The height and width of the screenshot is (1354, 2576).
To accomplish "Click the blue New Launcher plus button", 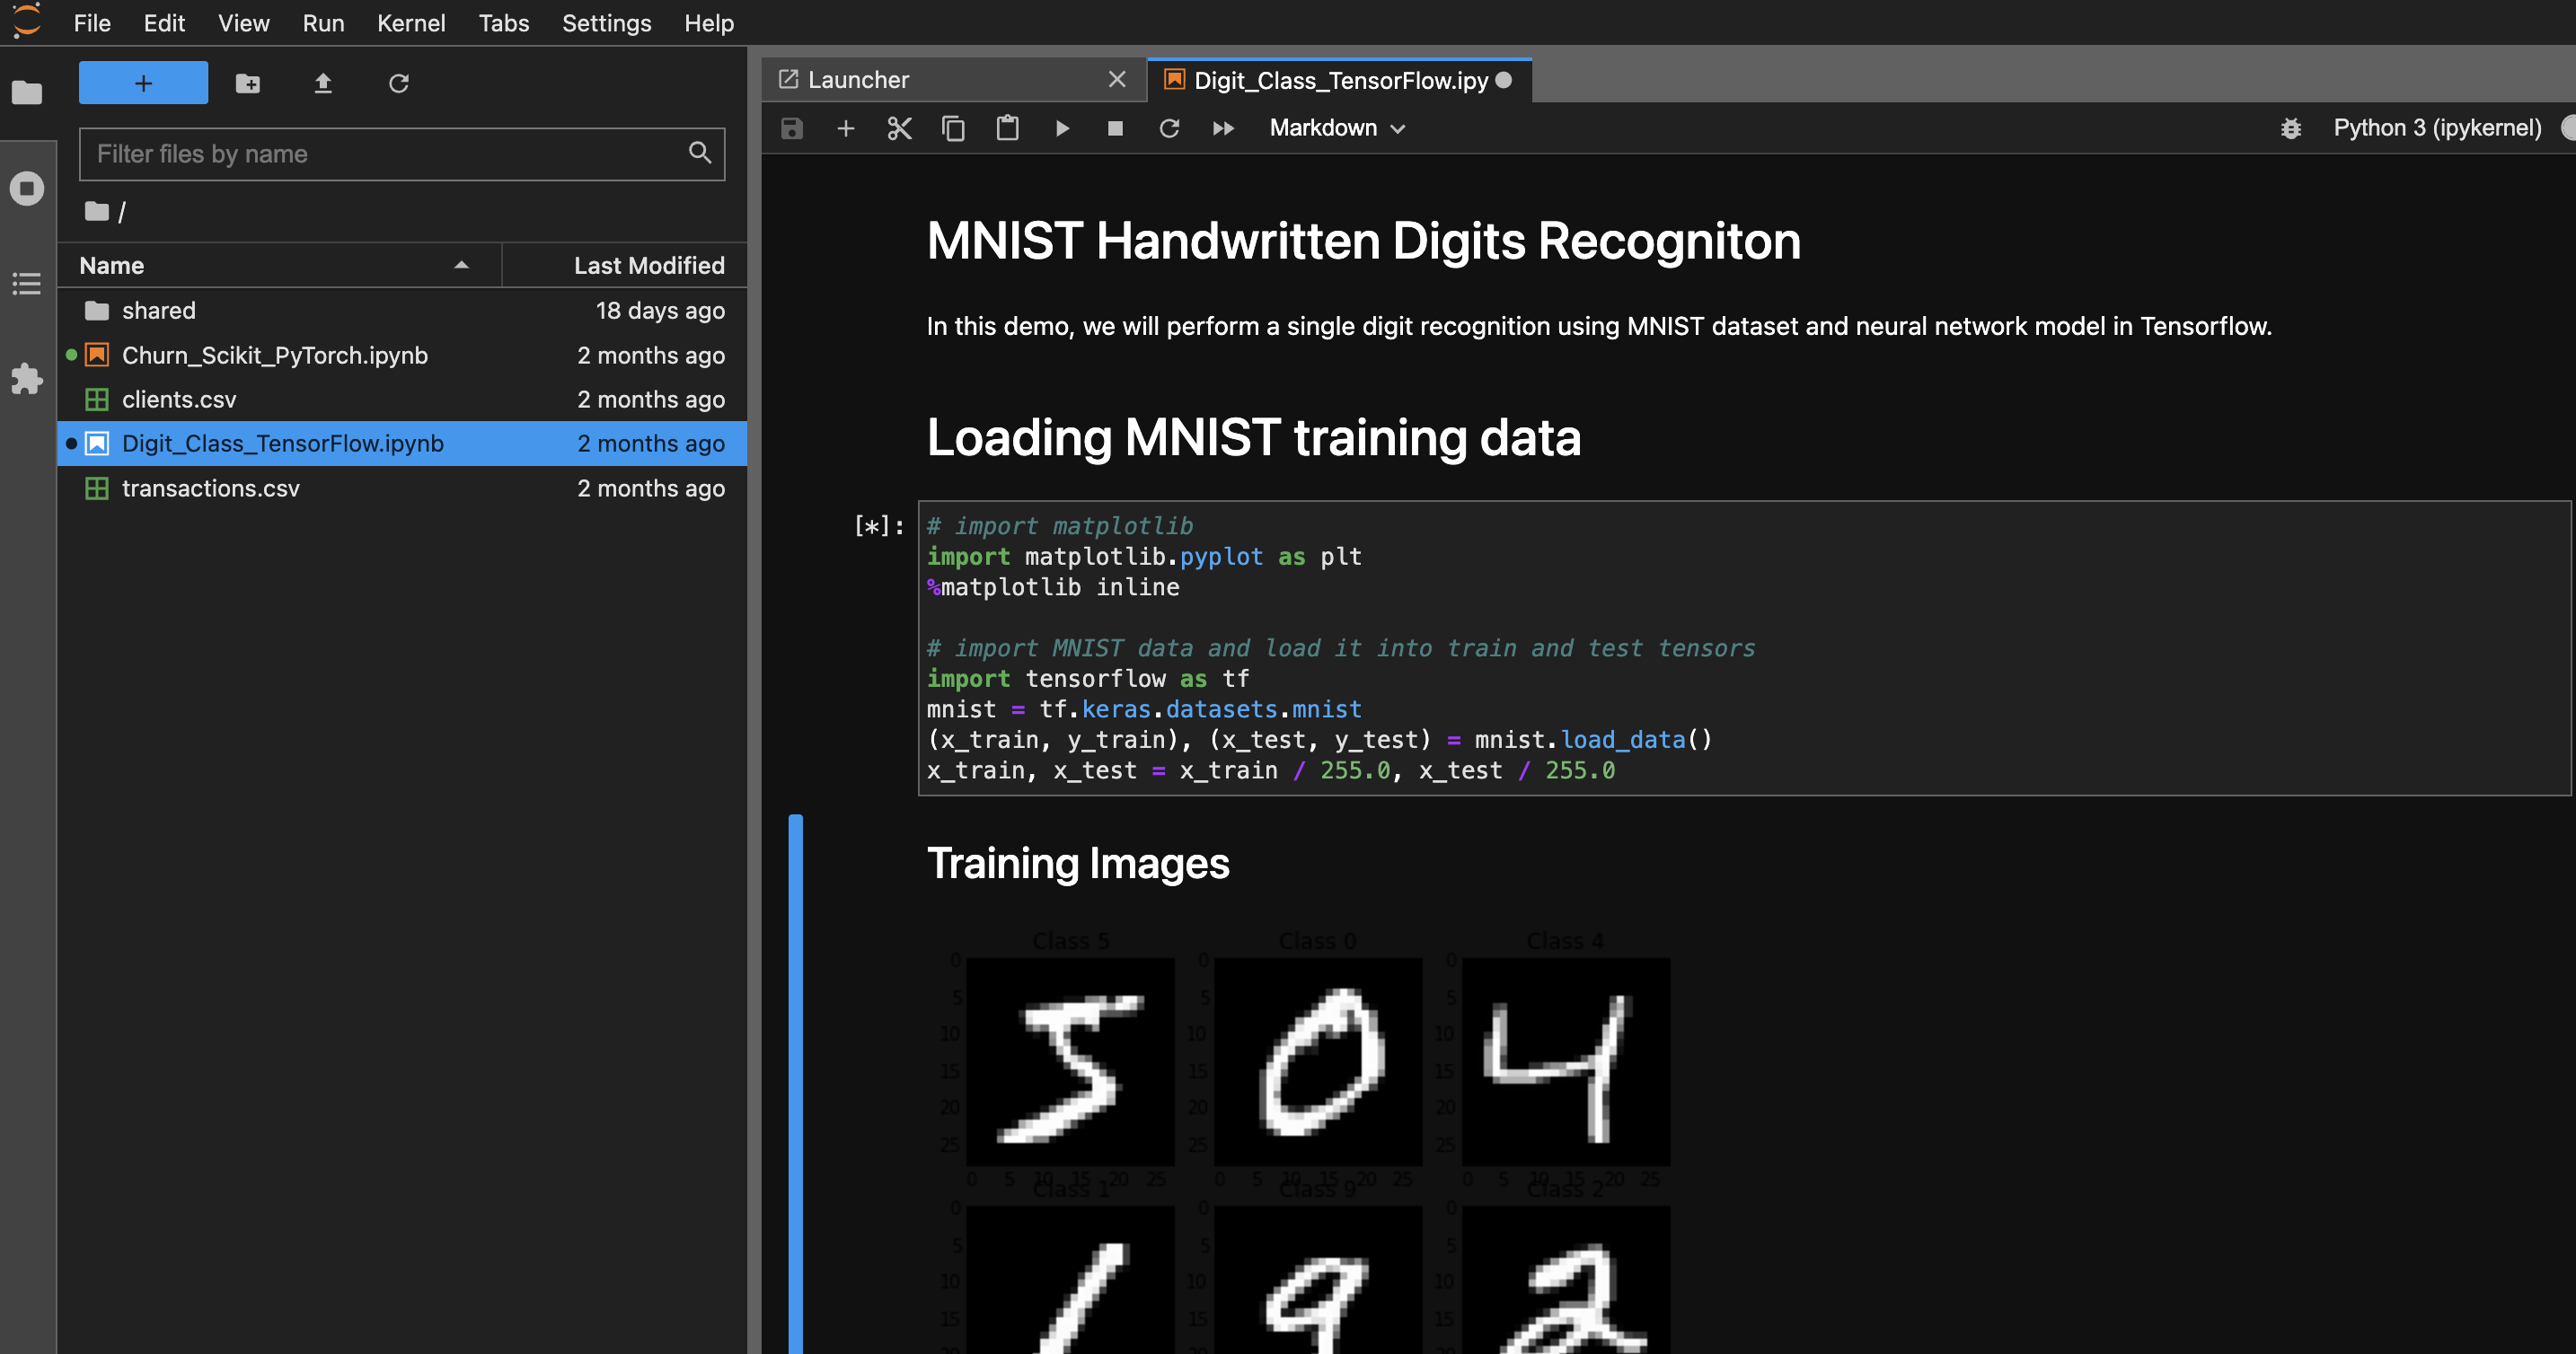I will point(143,83).
